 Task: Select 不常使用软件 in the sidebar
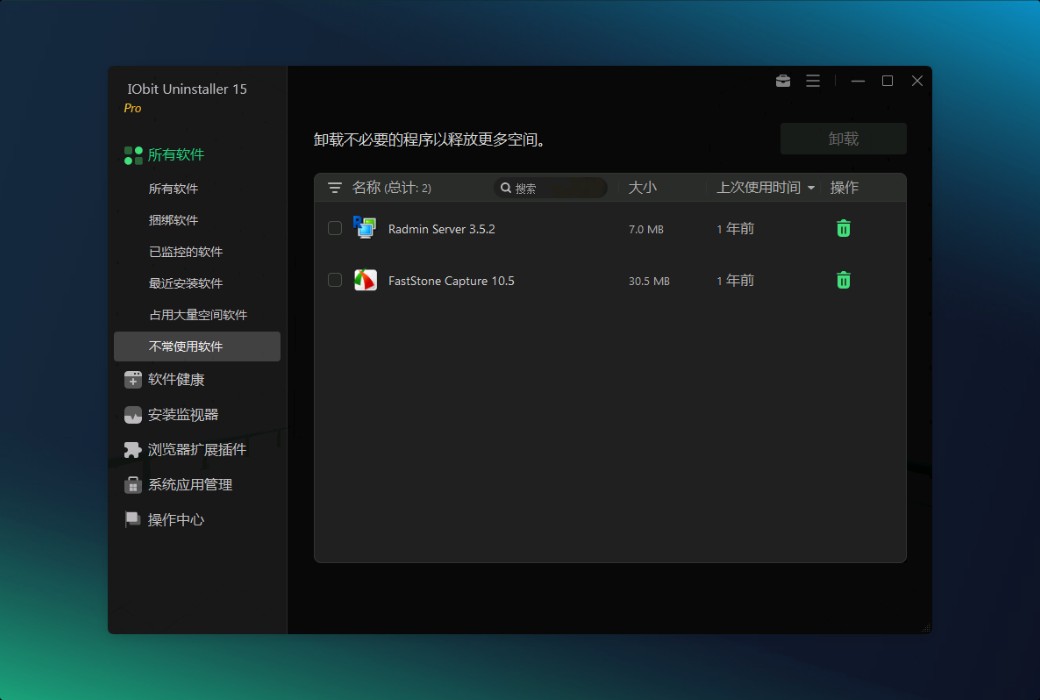197,346
